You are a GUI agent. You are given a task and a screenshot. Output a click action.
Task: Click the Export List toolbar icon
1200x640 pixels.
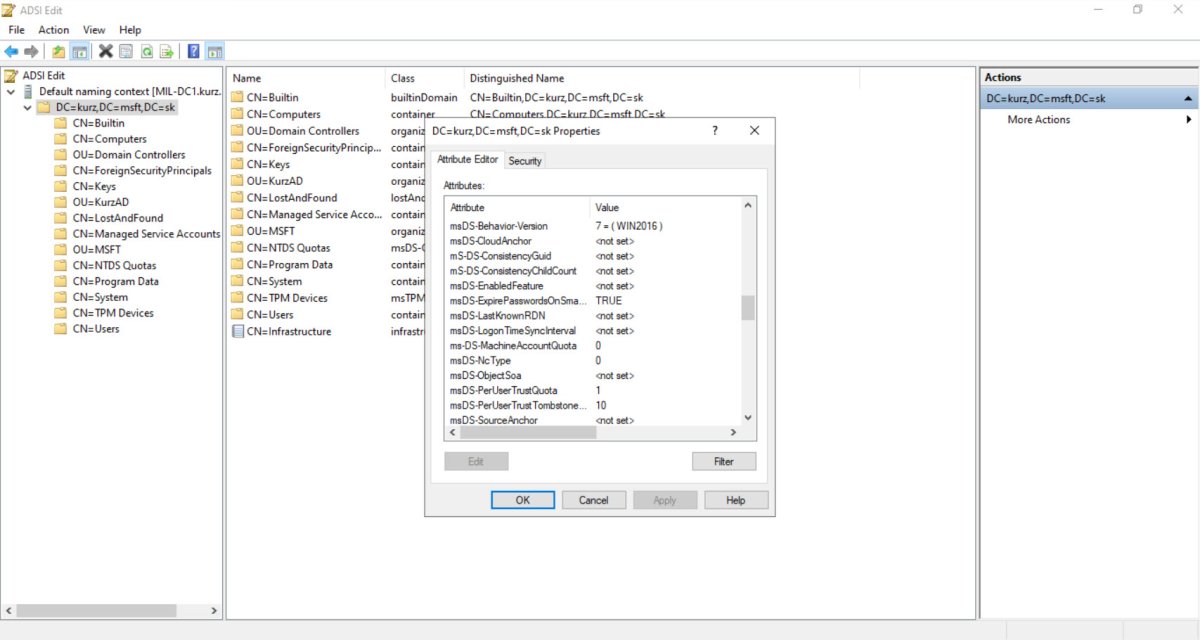(x=166, y=51)
